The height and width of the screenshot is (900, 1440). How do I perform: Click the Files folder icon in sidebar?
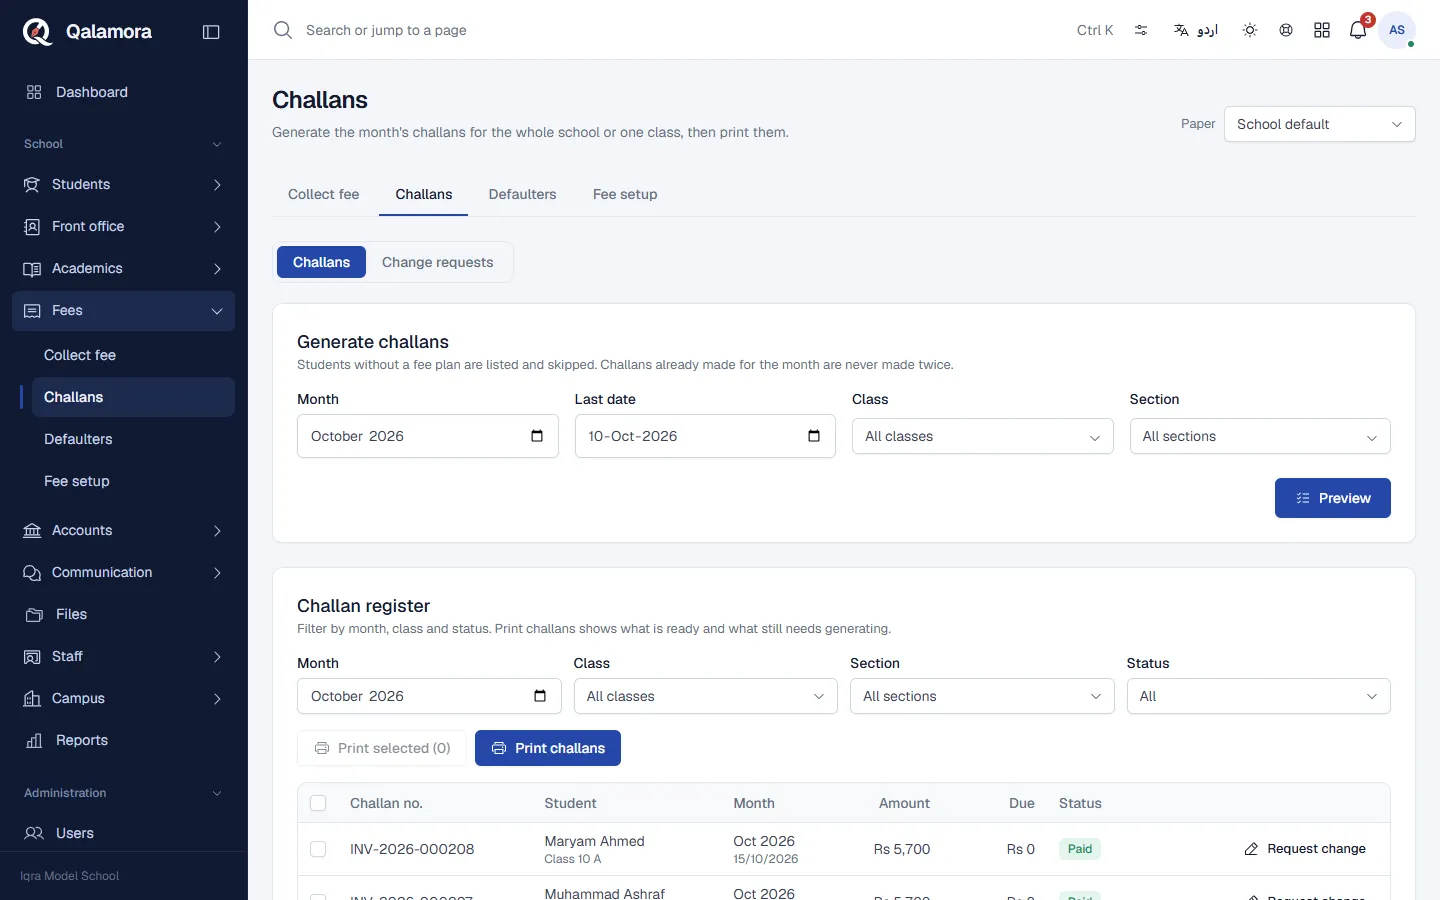[x=34, y=614]
